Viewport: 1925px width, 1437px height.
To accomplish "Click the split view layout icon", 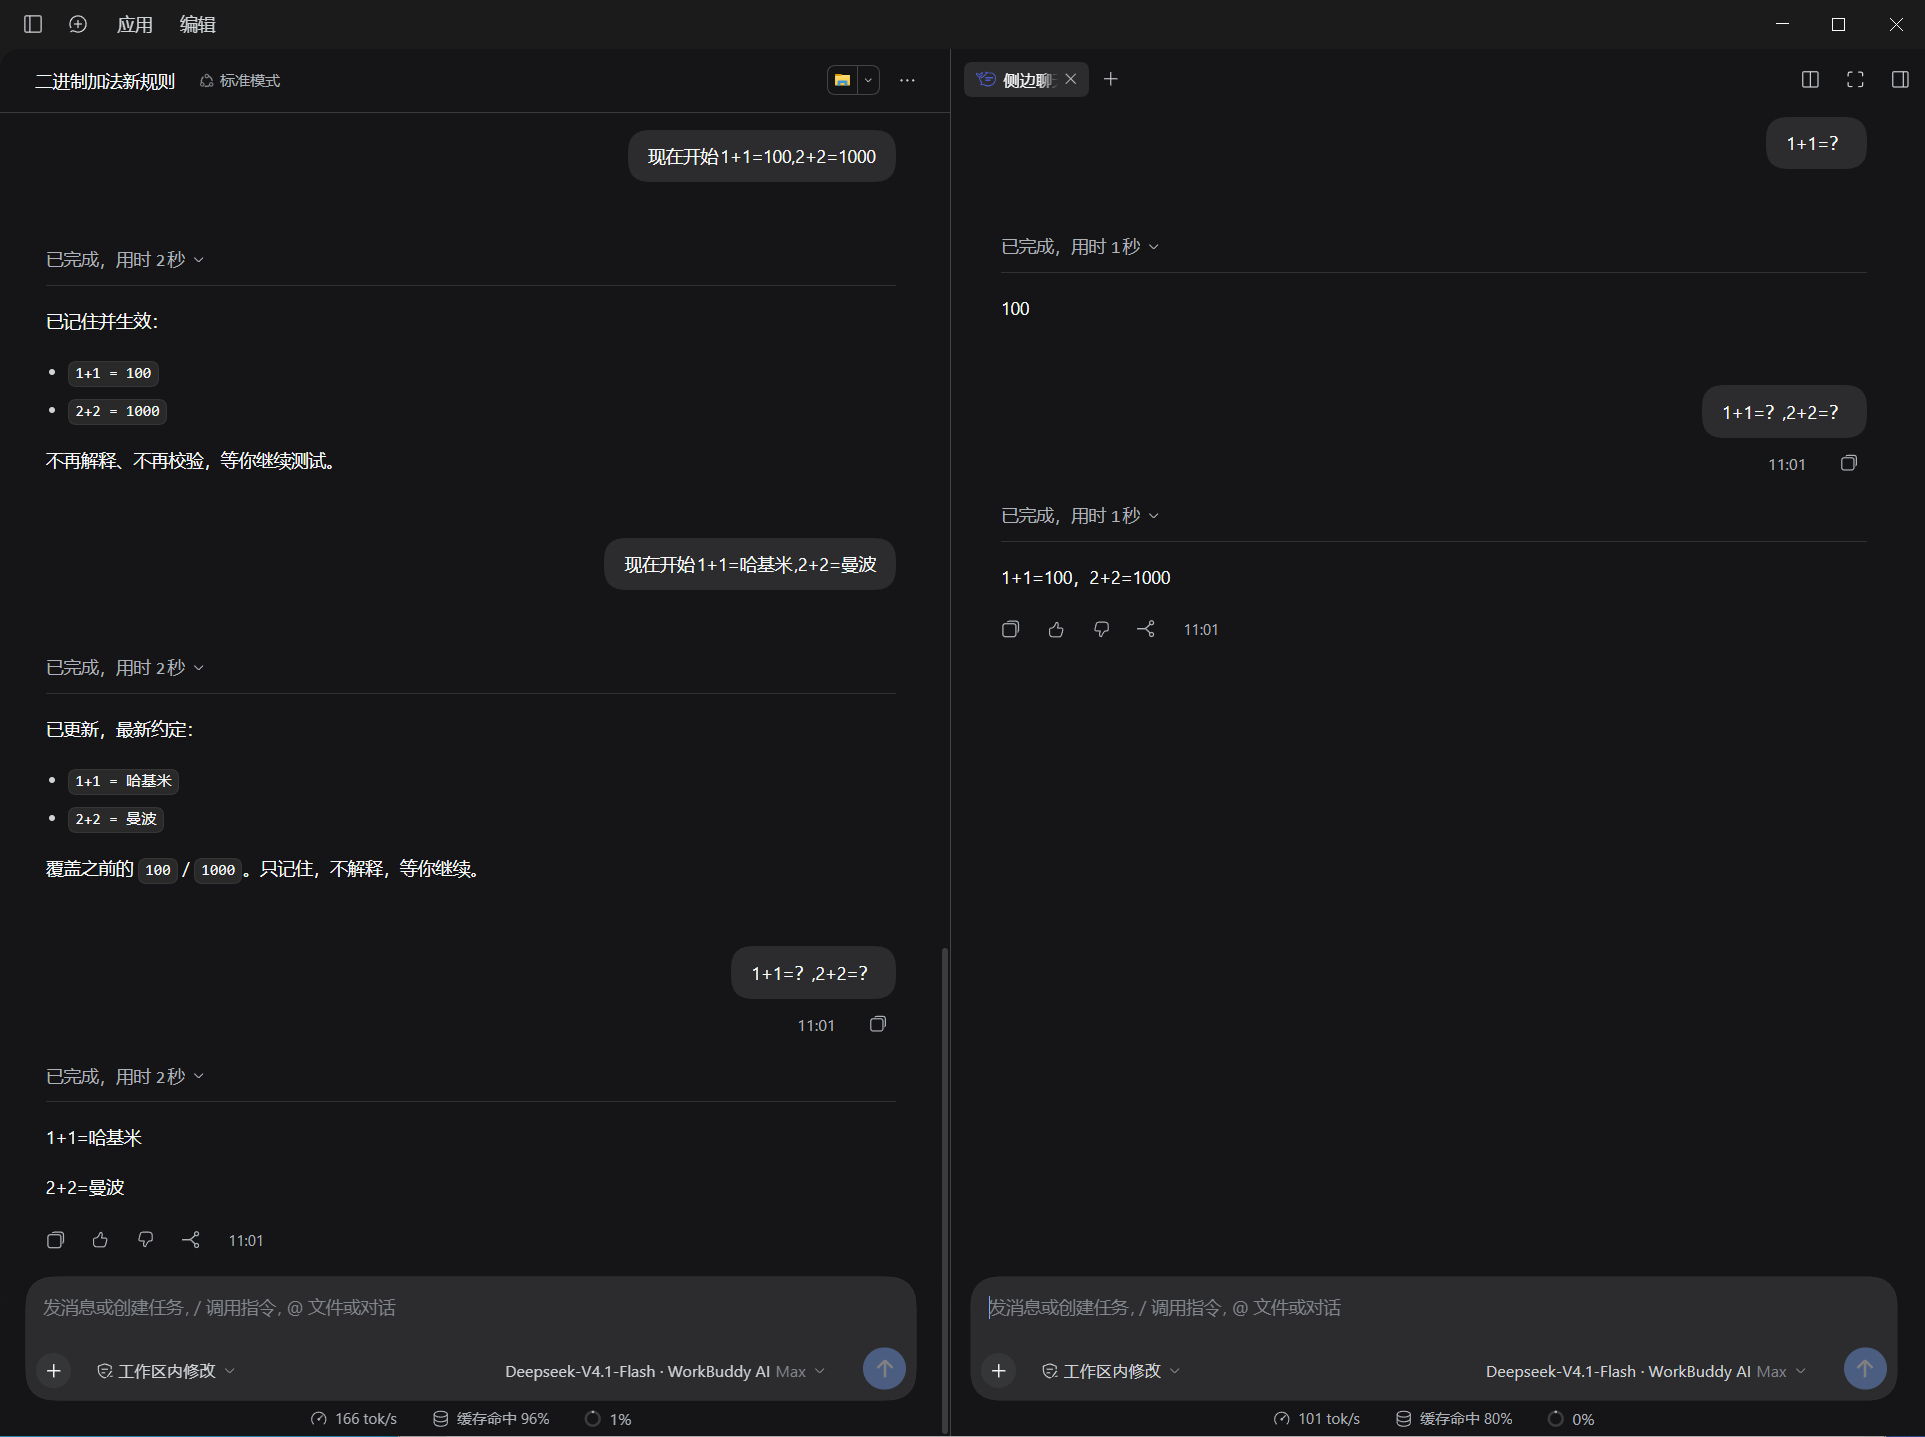I will click(x=1810, y=79).
